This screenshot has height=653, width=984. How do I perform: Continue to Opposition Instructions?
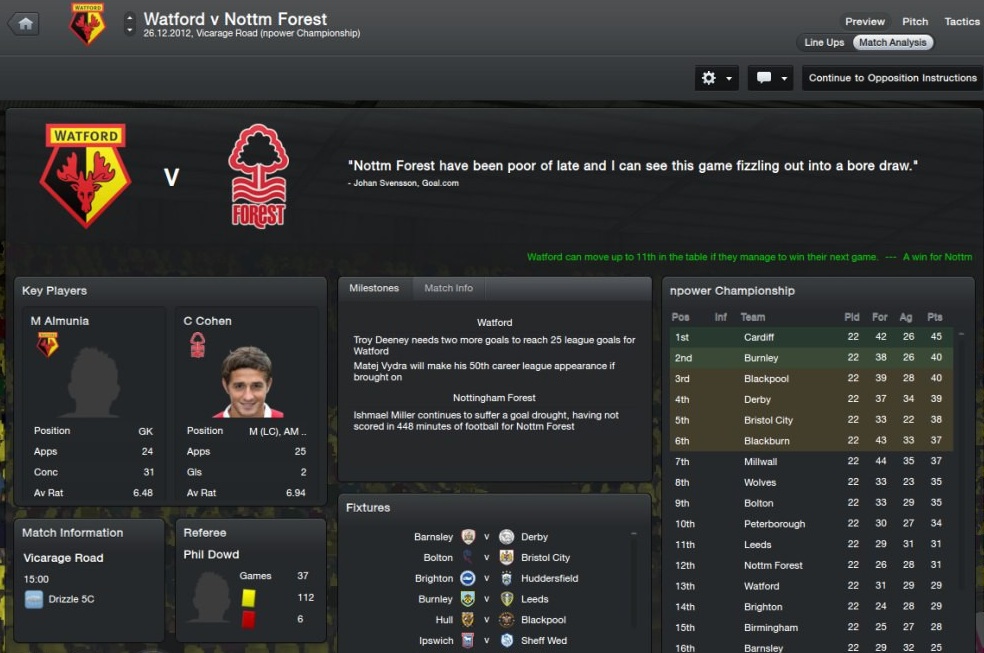tap(892, 78)
